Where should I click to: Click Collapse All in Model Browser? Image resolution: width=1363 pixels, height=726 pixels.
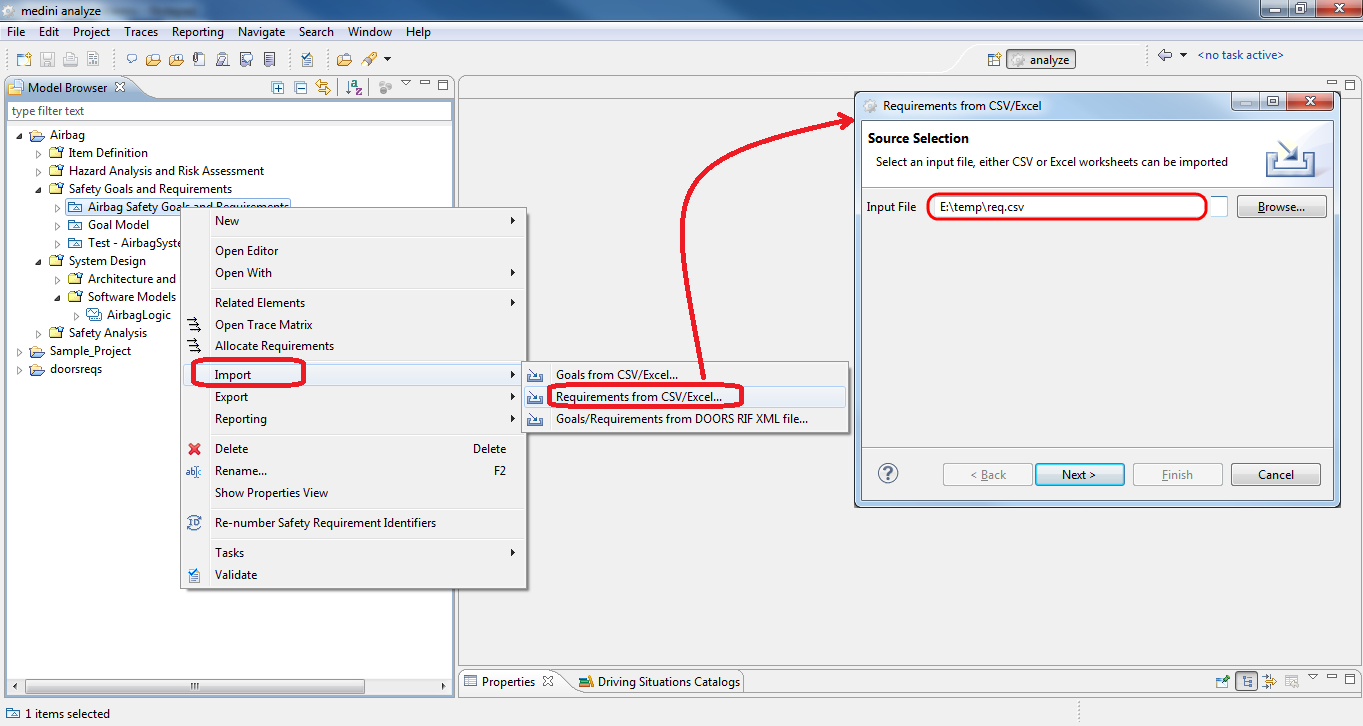point(300,88)
